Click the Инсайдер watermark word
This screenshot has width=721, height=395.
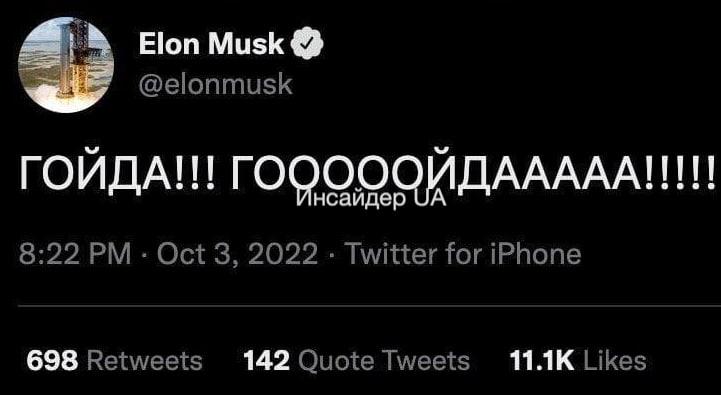point(349,199)
